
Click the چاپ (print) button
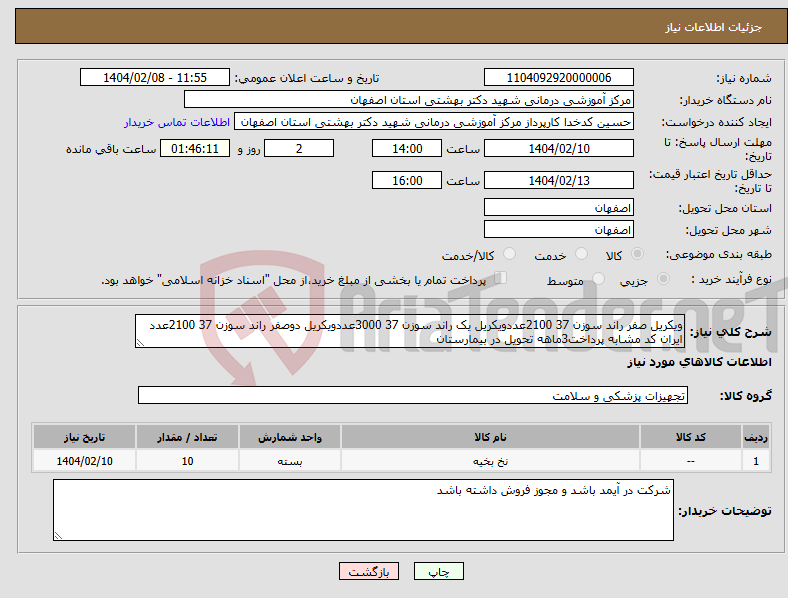[438, 571]
